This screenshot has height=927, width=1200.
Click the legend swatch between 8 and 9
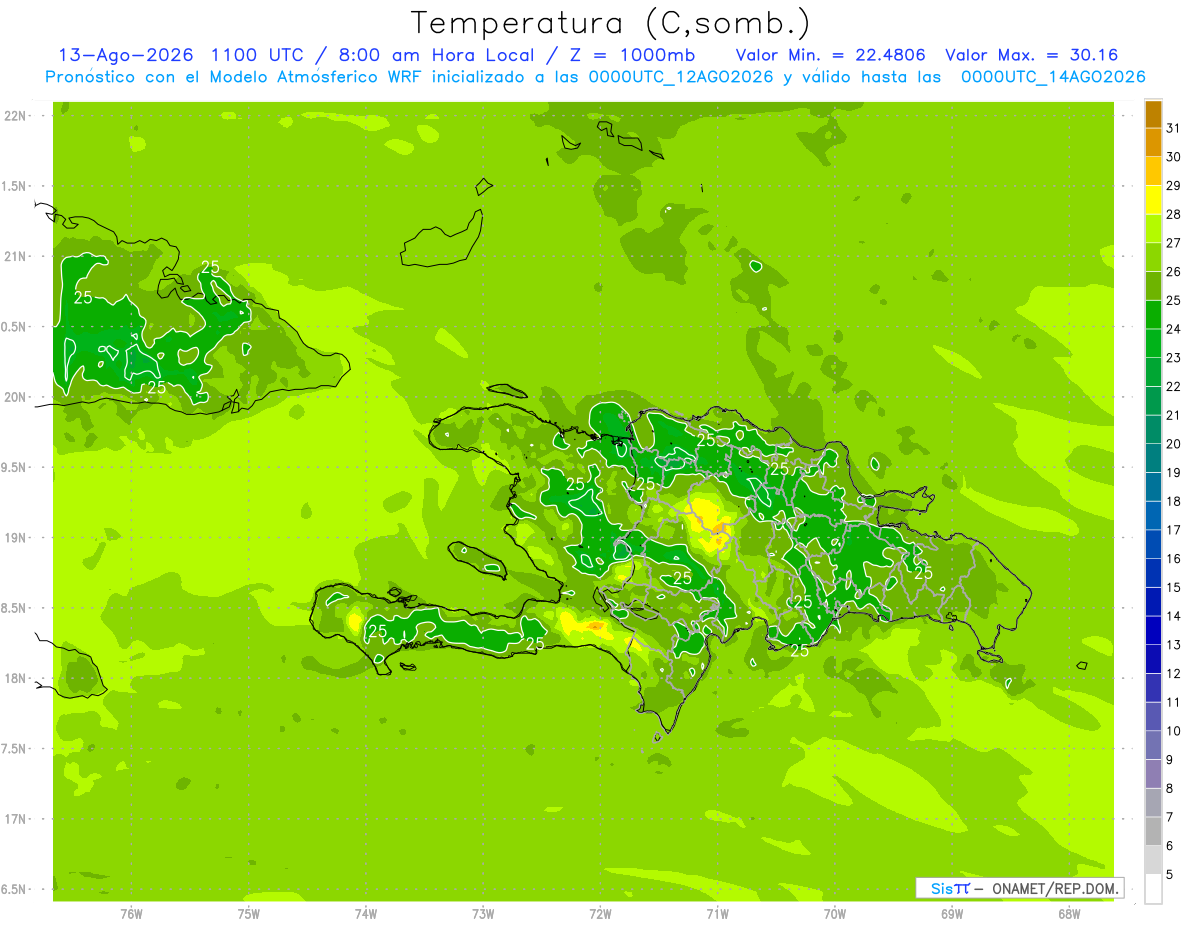1153,774
